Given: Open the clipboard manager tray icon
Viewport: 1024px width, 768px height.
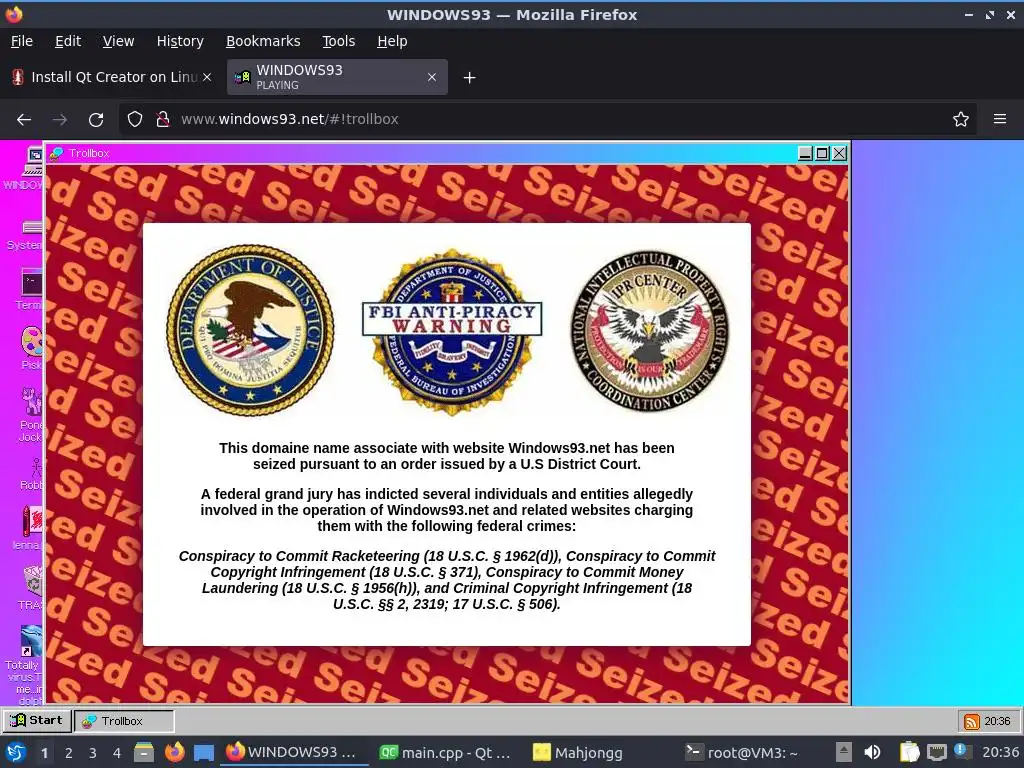Looking at the screenshot, I should [x=909, y=752].
